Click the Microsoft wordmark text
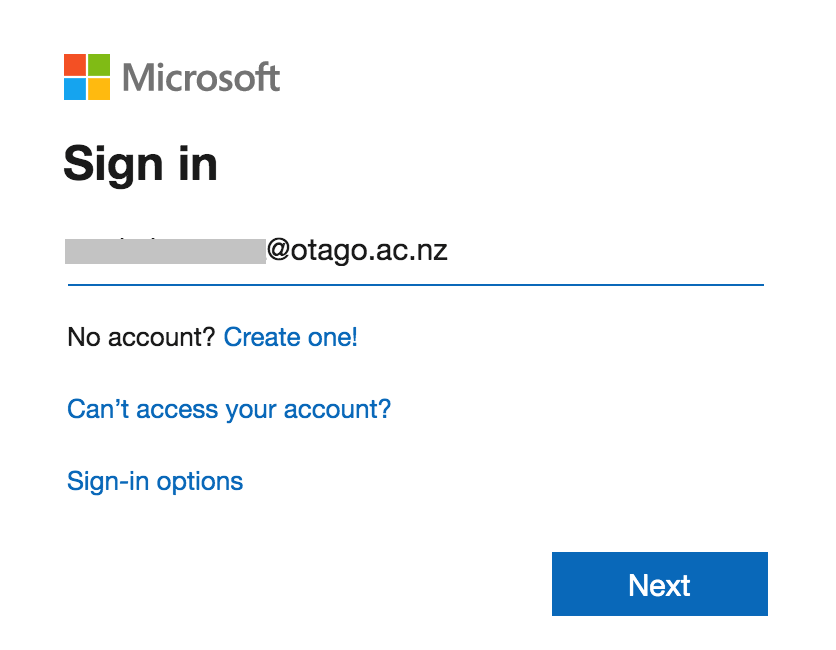 [201, 77]
